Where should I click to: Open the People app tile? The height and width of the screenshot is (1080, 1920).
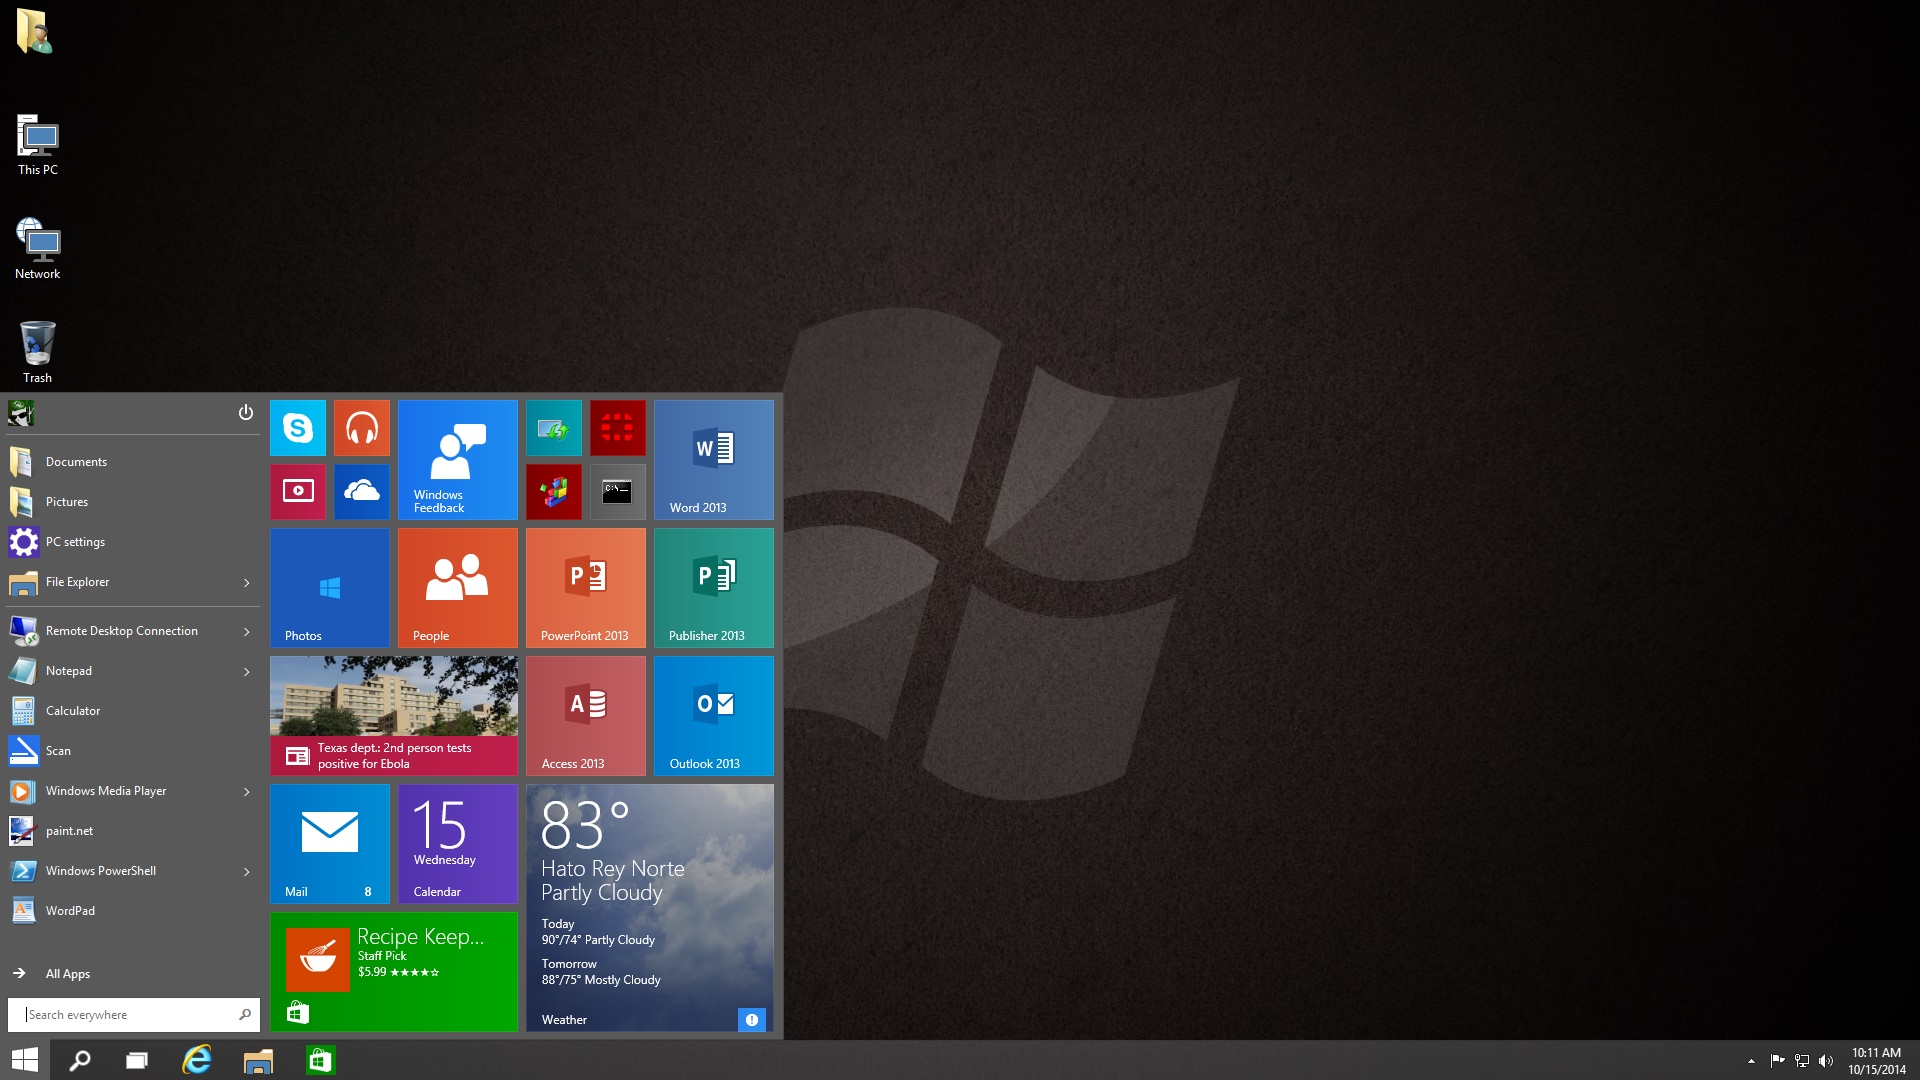457,587
